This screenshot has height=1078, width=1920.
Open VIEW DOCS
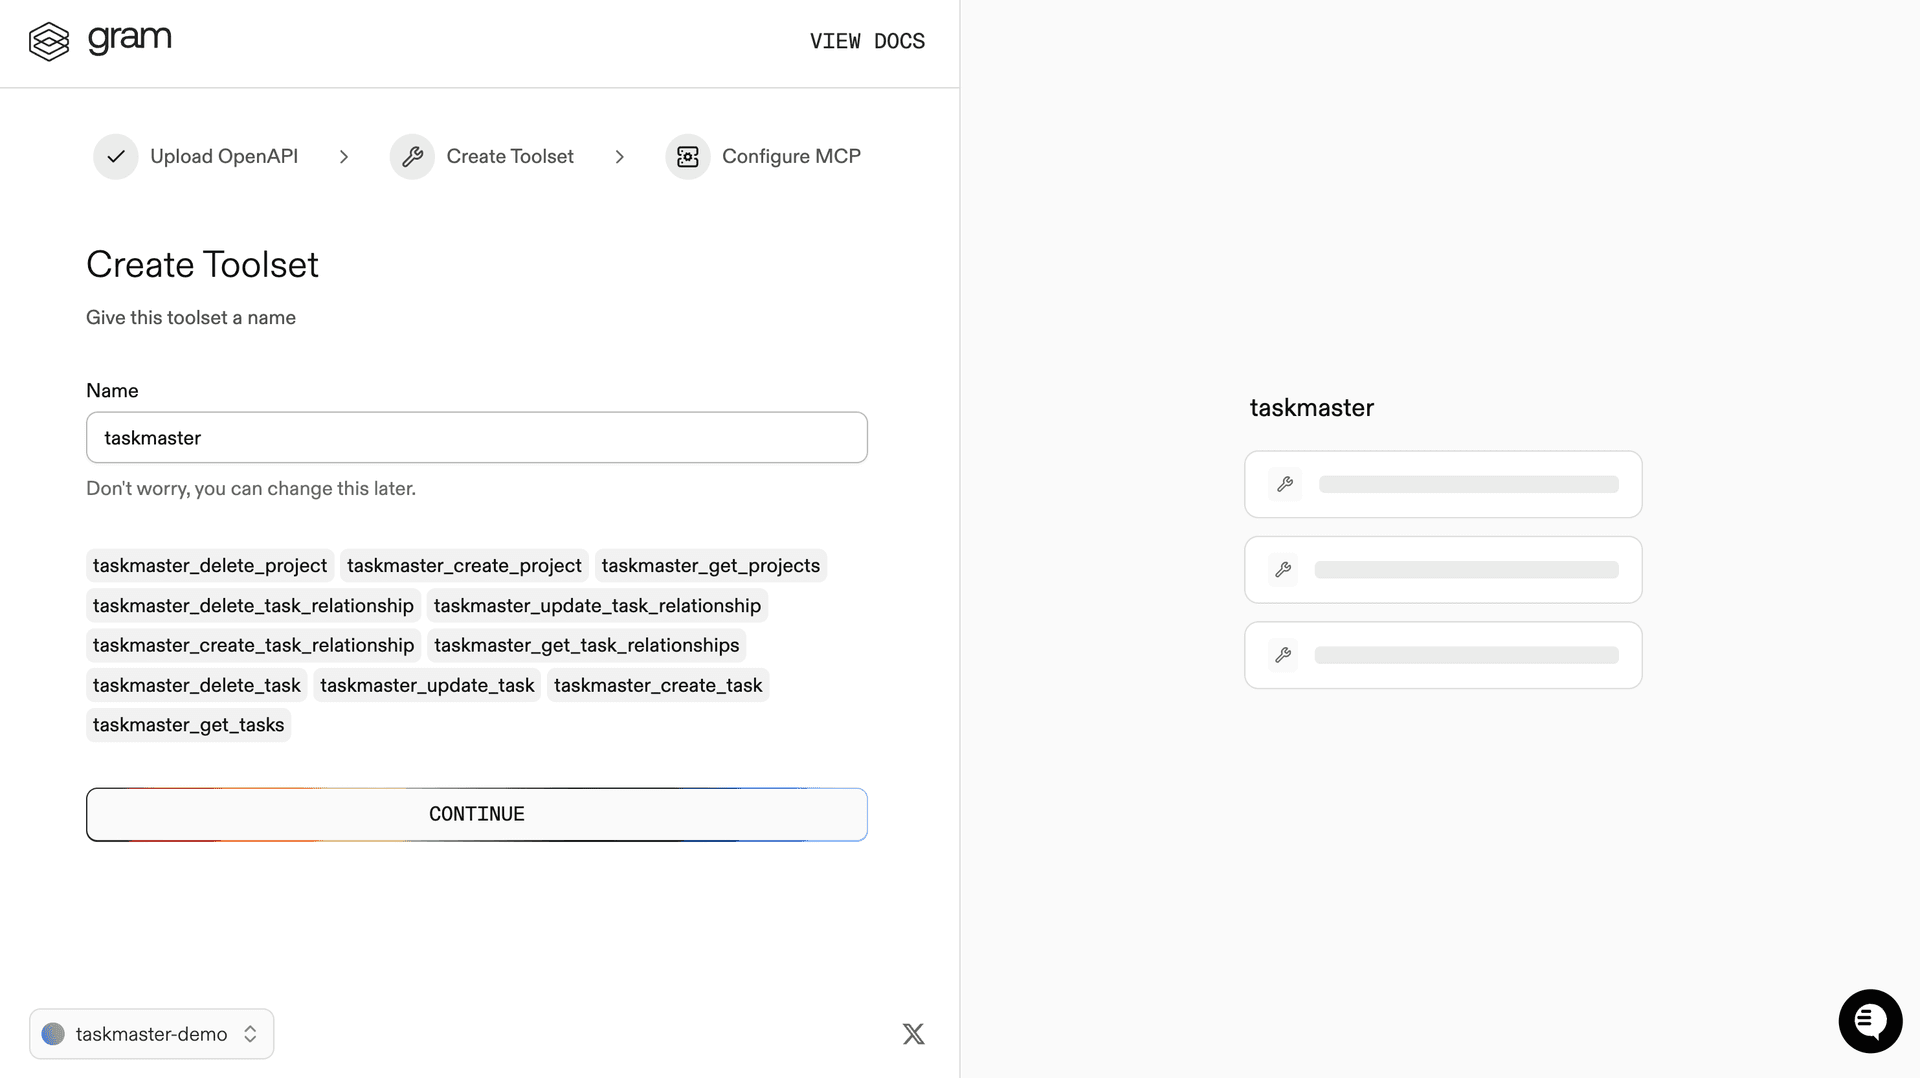[x=866, y=41]
